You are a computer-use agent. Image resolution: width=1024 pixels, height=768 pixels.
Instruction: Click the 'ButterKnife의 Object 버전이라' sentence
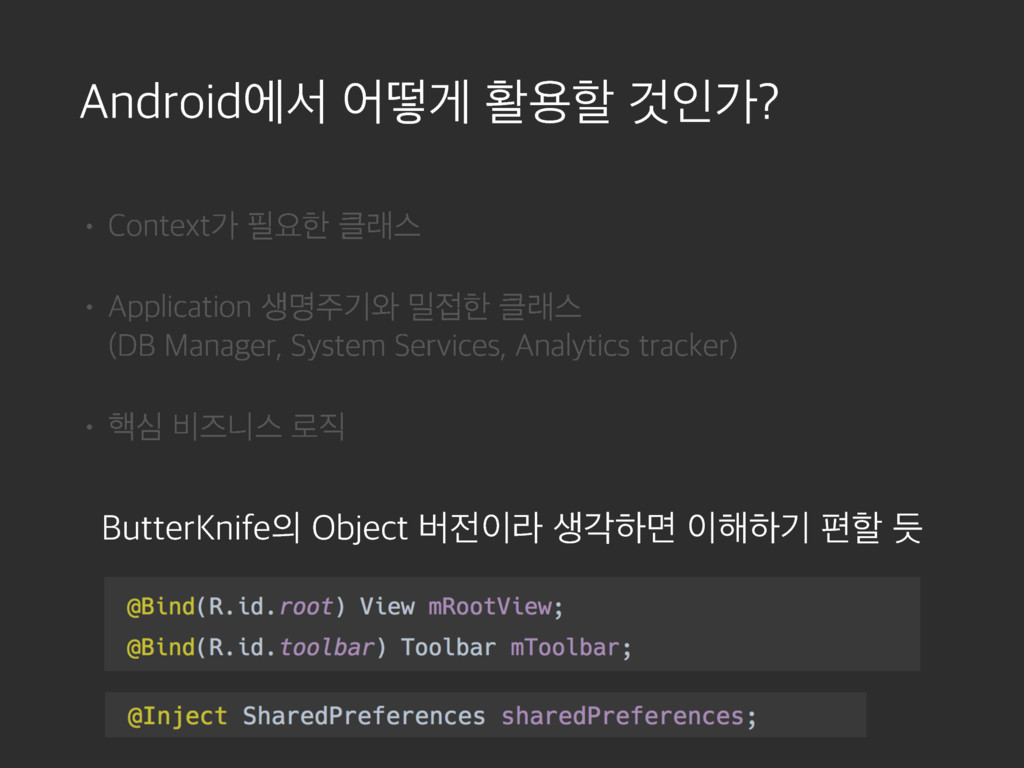[512, 528]
